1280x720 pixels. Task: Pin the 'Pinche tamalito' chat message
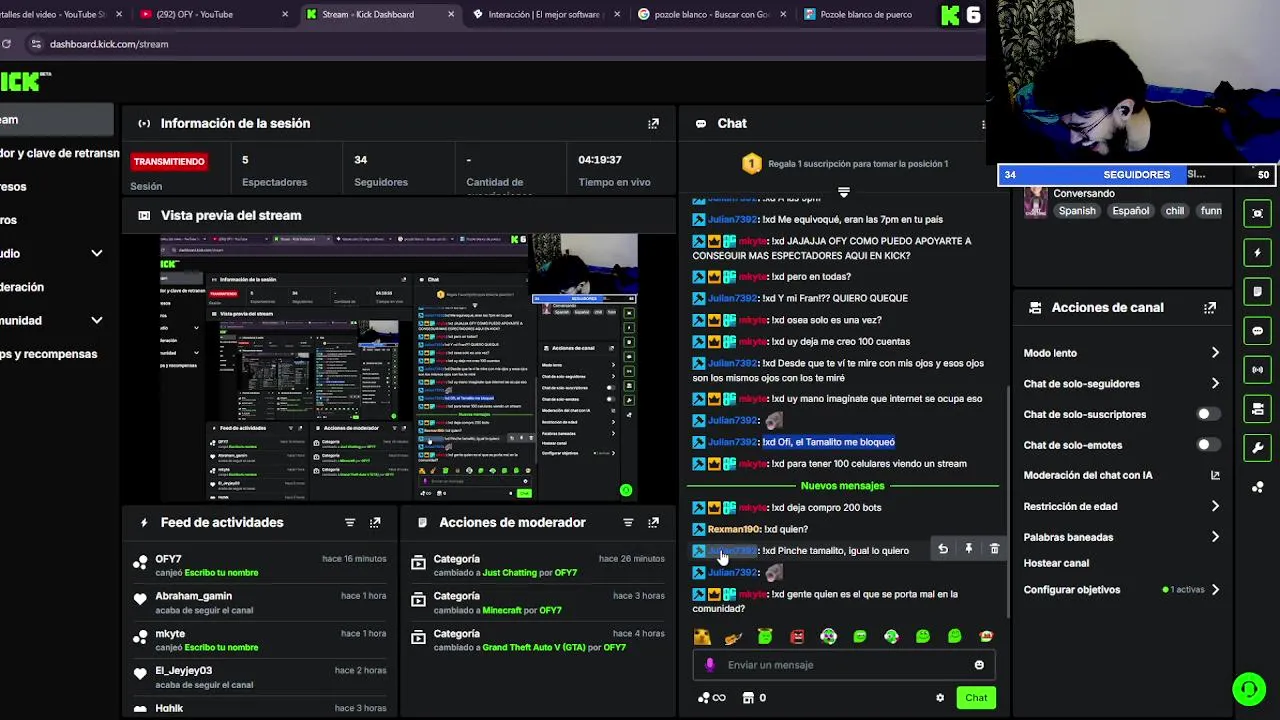[968, 549]
